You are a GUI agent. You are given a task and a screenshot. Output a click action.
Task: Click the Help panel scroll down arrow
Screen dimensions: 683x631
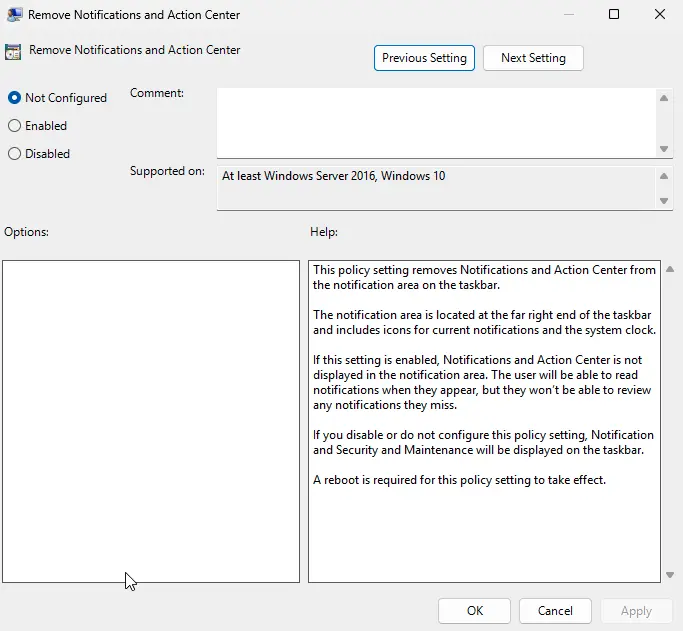(x=669, y=575)
